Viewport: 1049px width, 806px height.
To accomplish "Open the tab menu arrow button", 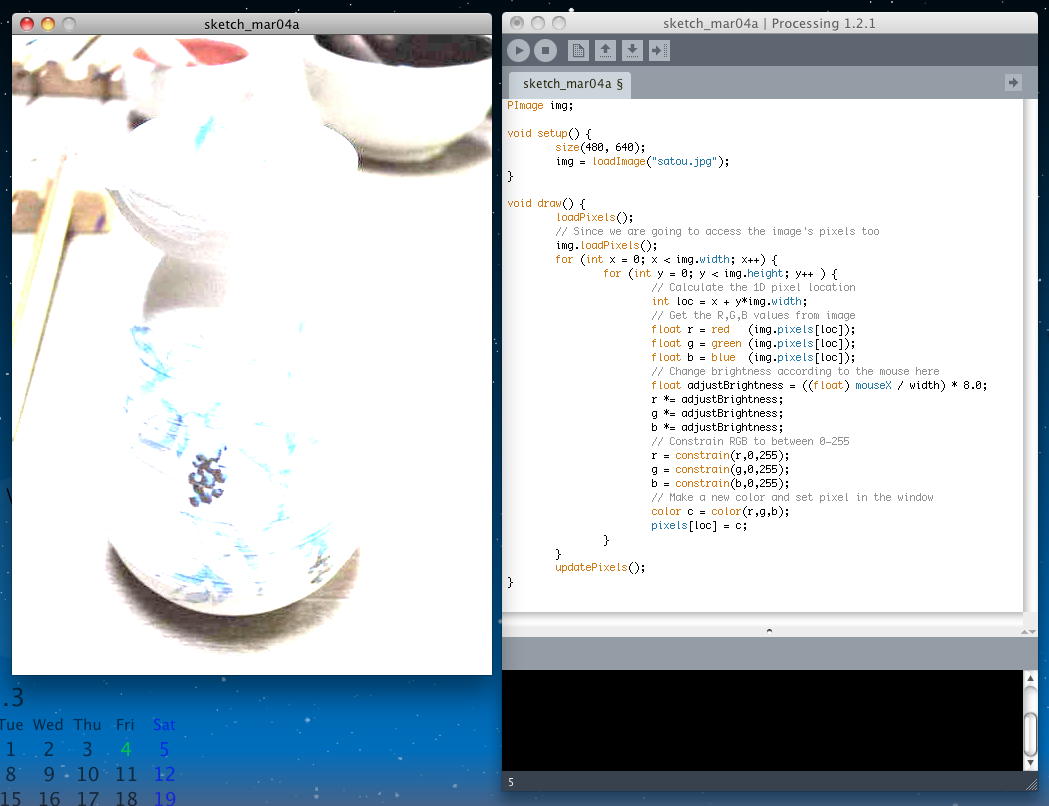I will 1013,82.
